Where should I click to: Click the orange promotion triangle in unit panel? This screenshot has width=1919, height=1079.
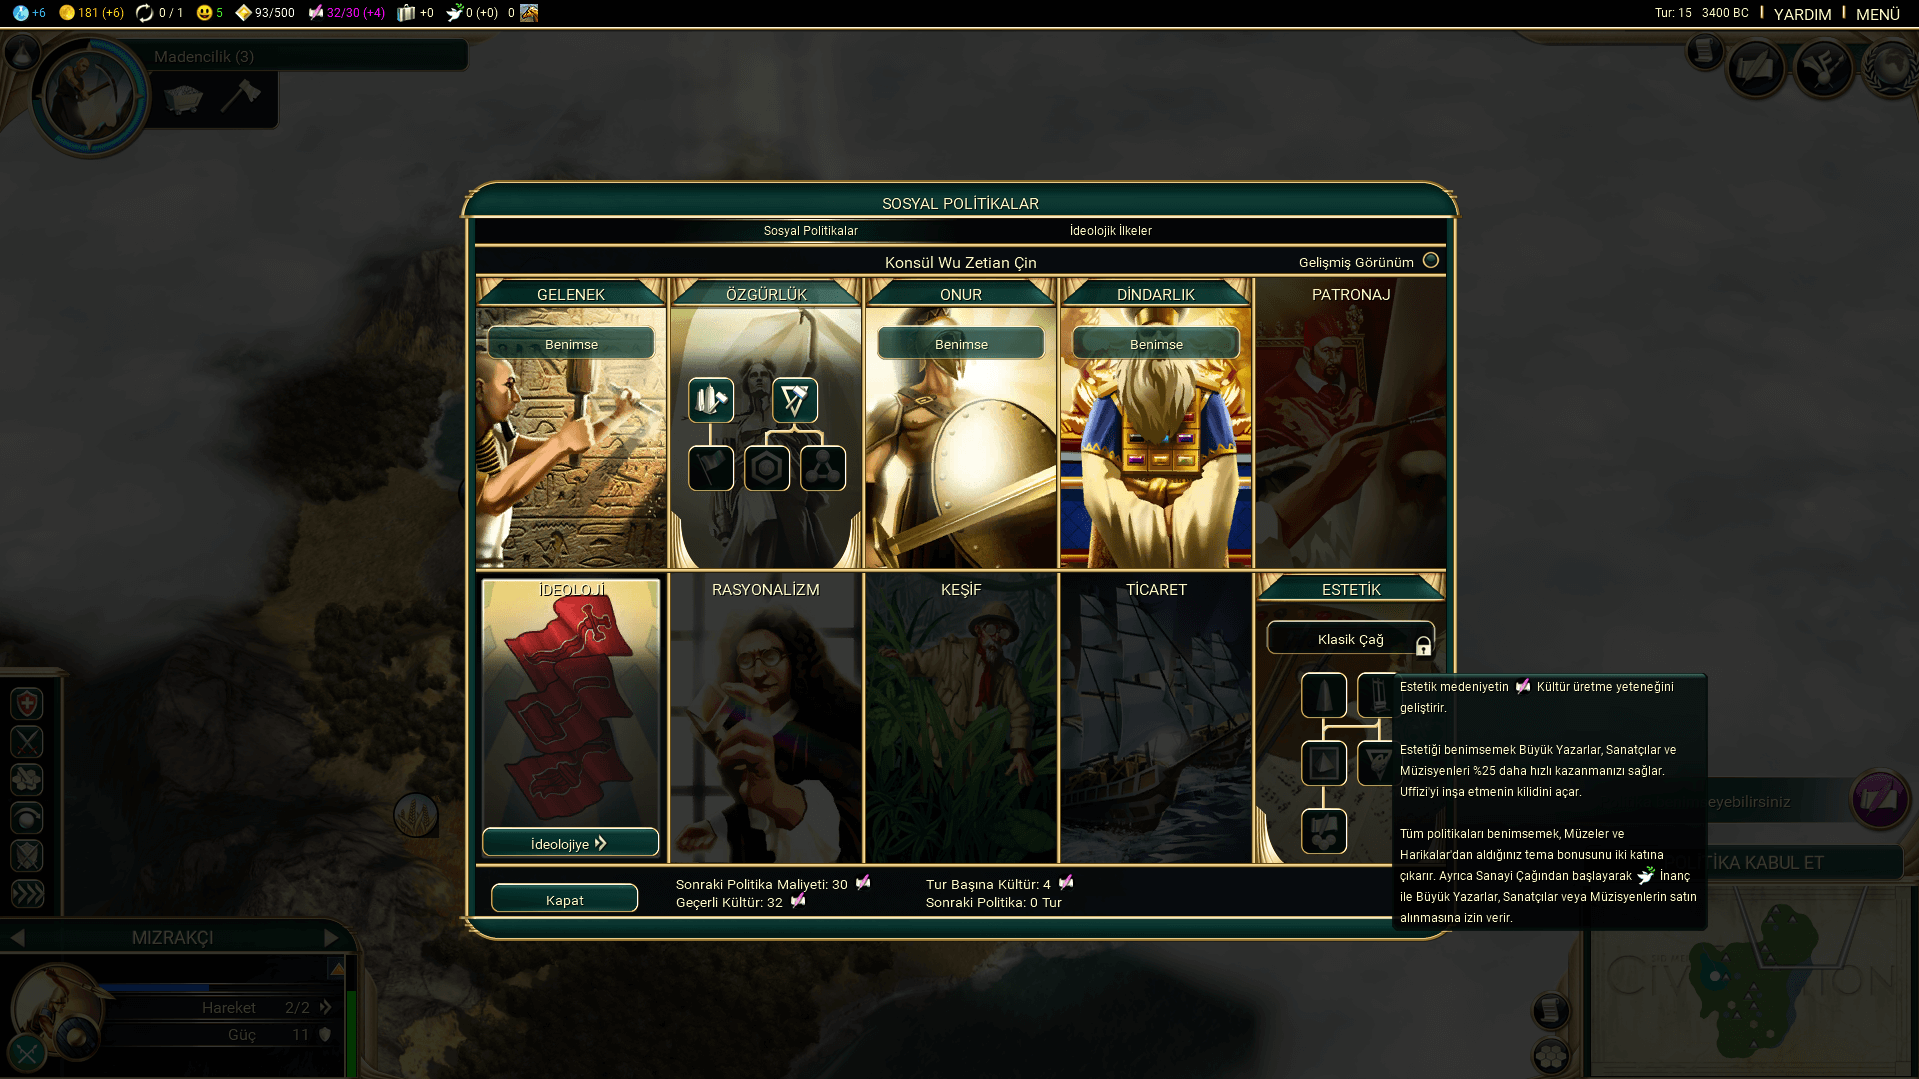tap(337, 968)
